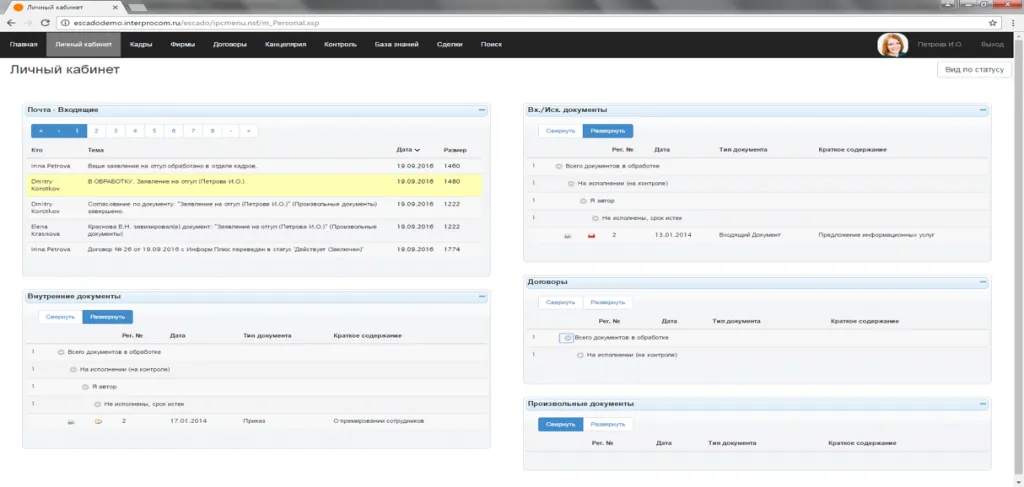The image size is (1024, 487).
Task: Click the yellow folder icon in Приказ row
Action: (x=98, y=422)
